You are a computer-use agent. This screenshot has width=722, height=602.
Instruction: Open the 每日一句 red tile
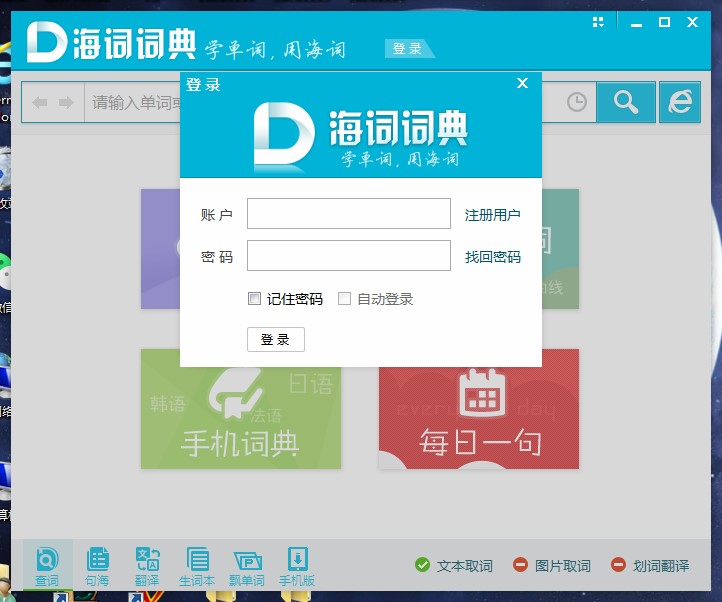(479, 418)
